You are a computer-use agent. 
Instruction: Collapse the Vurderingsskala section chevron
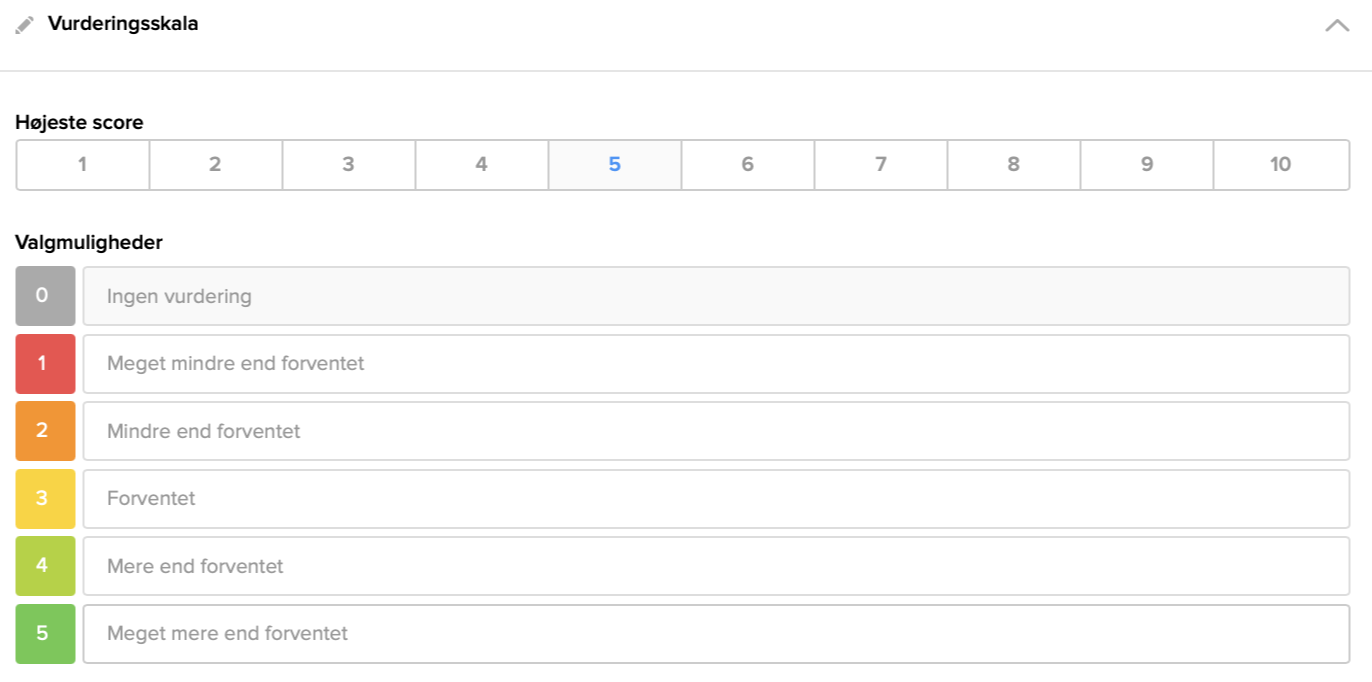point(1337,26)
